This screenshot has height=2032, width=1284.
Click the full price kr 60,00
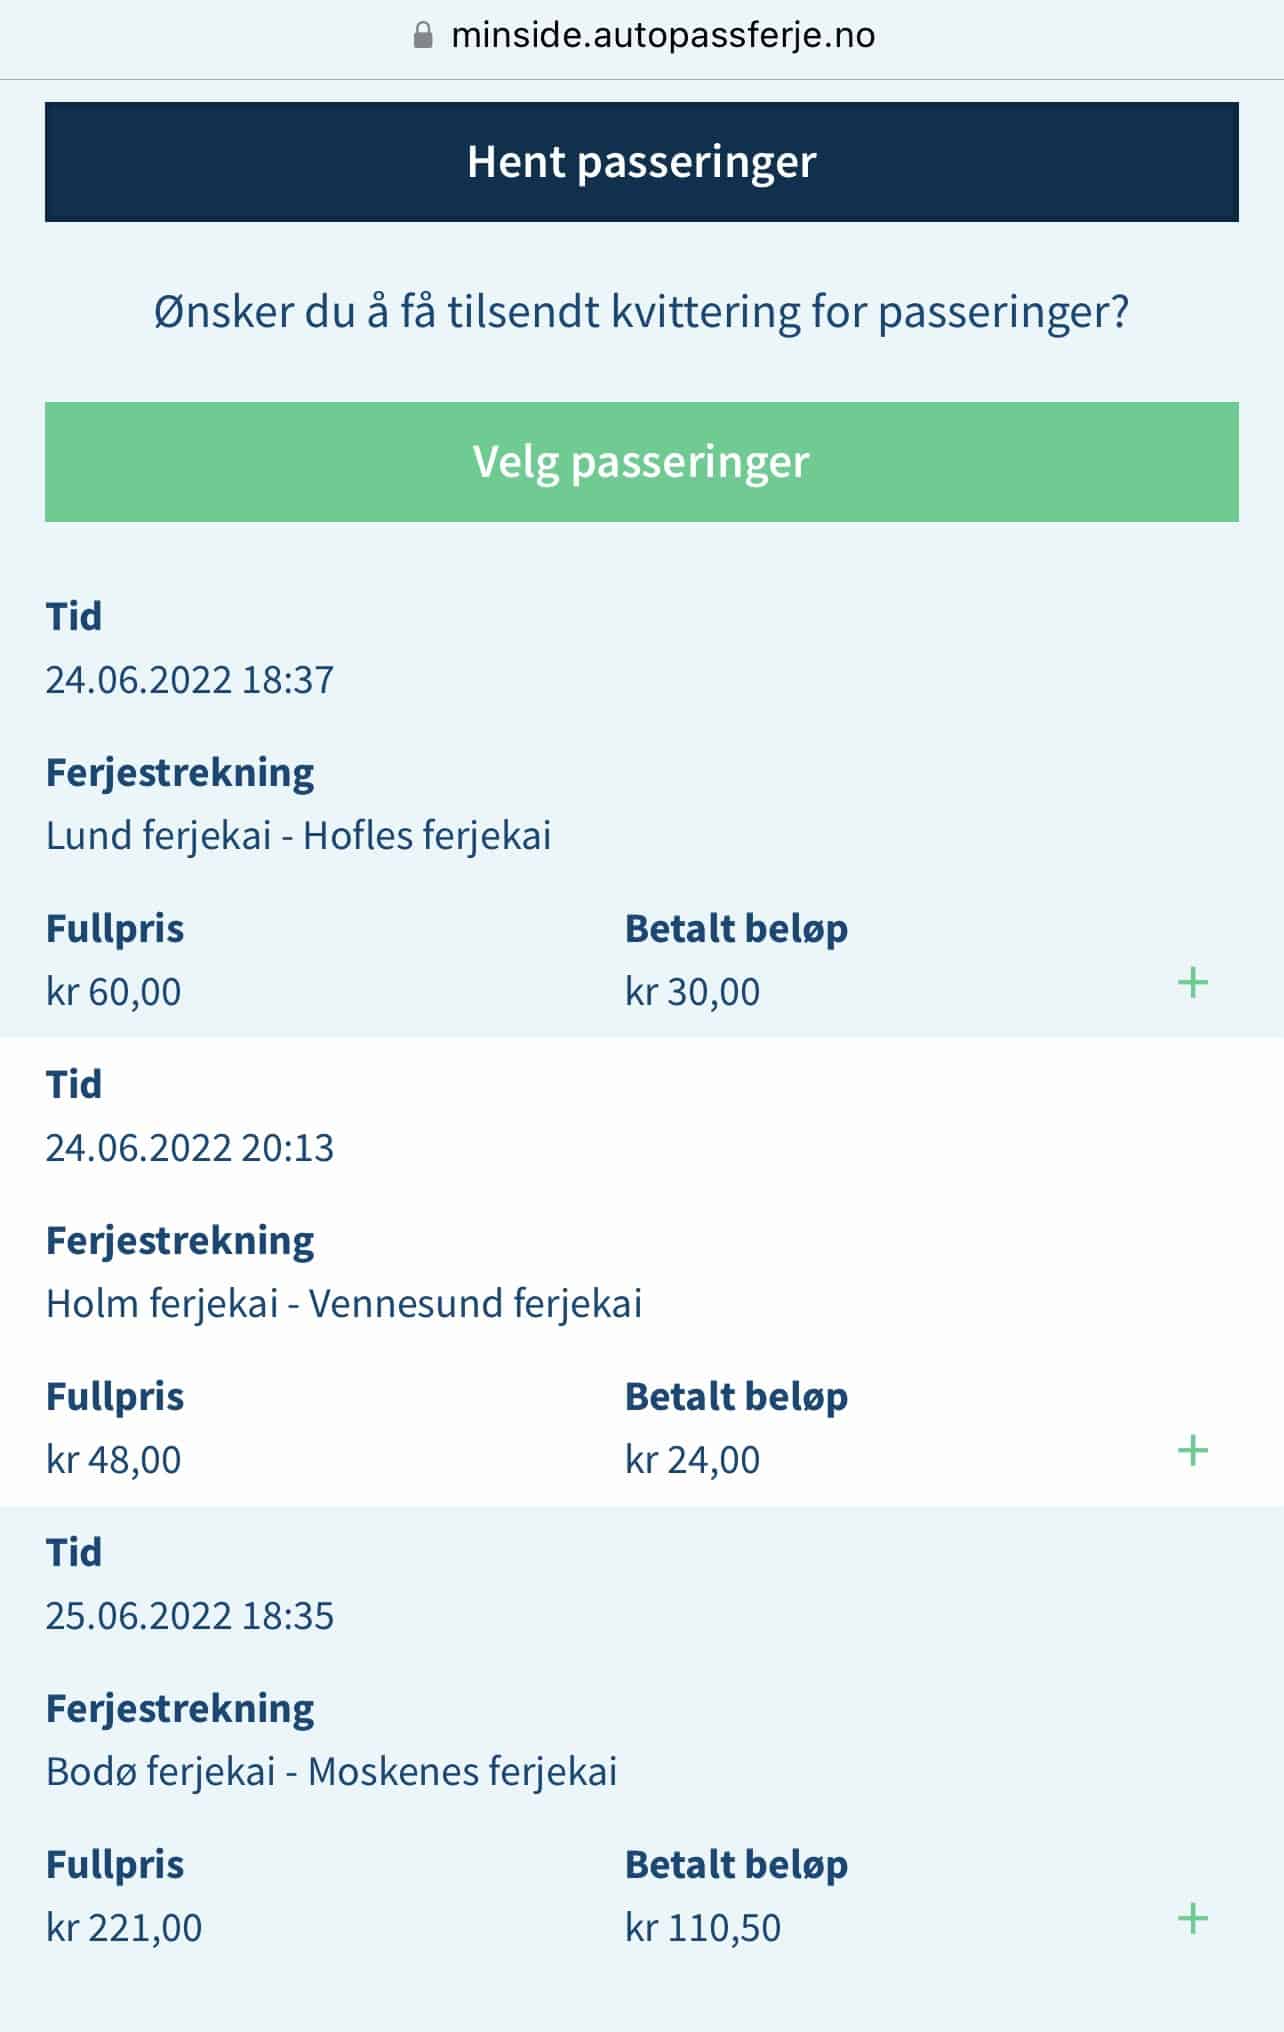pyautogui.click(x=114, y=992)
